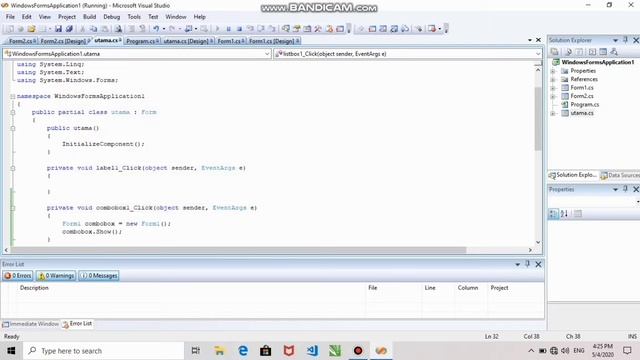Toggle the 0 Warnings filter button
640x360 pixels.
56,276
